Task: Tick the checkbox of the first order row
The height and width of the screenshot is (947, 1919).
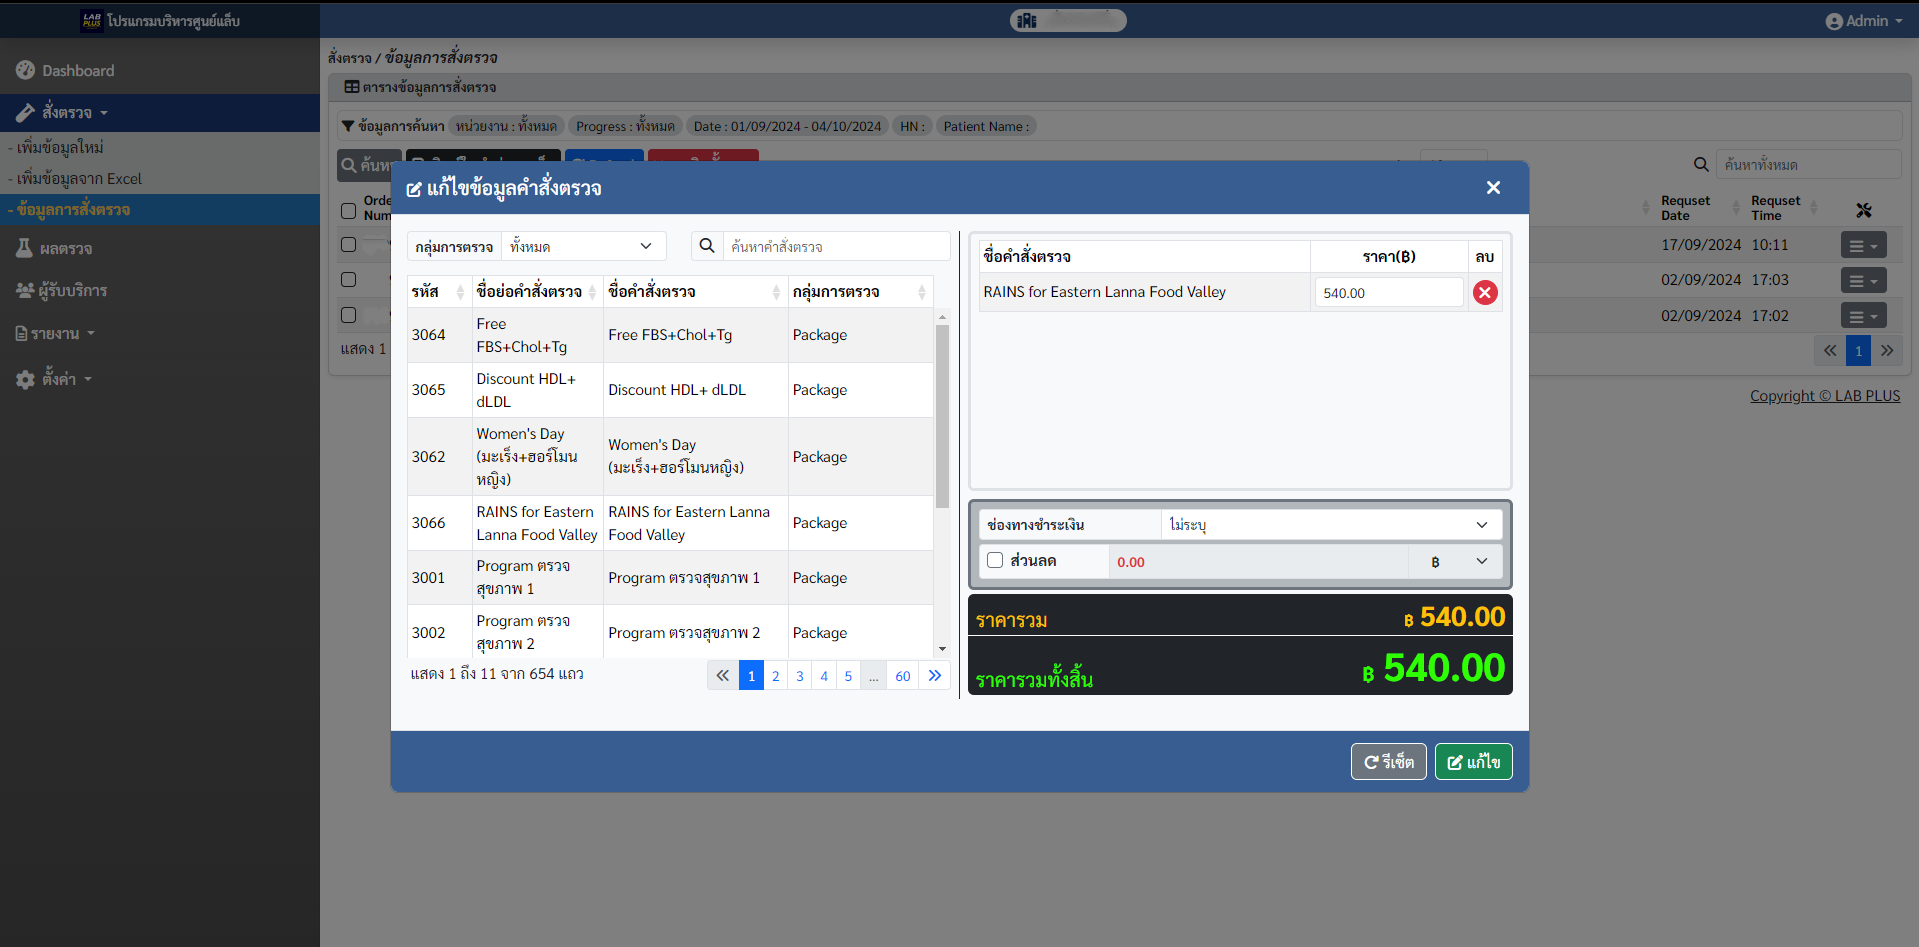Action: [348, 244]
